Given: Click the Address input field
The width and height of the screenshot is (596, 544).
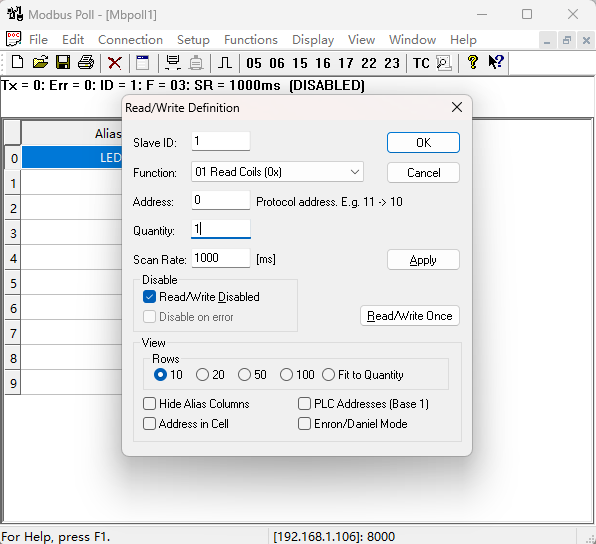Looking at the screenshot, I should [x=221, y=200].
